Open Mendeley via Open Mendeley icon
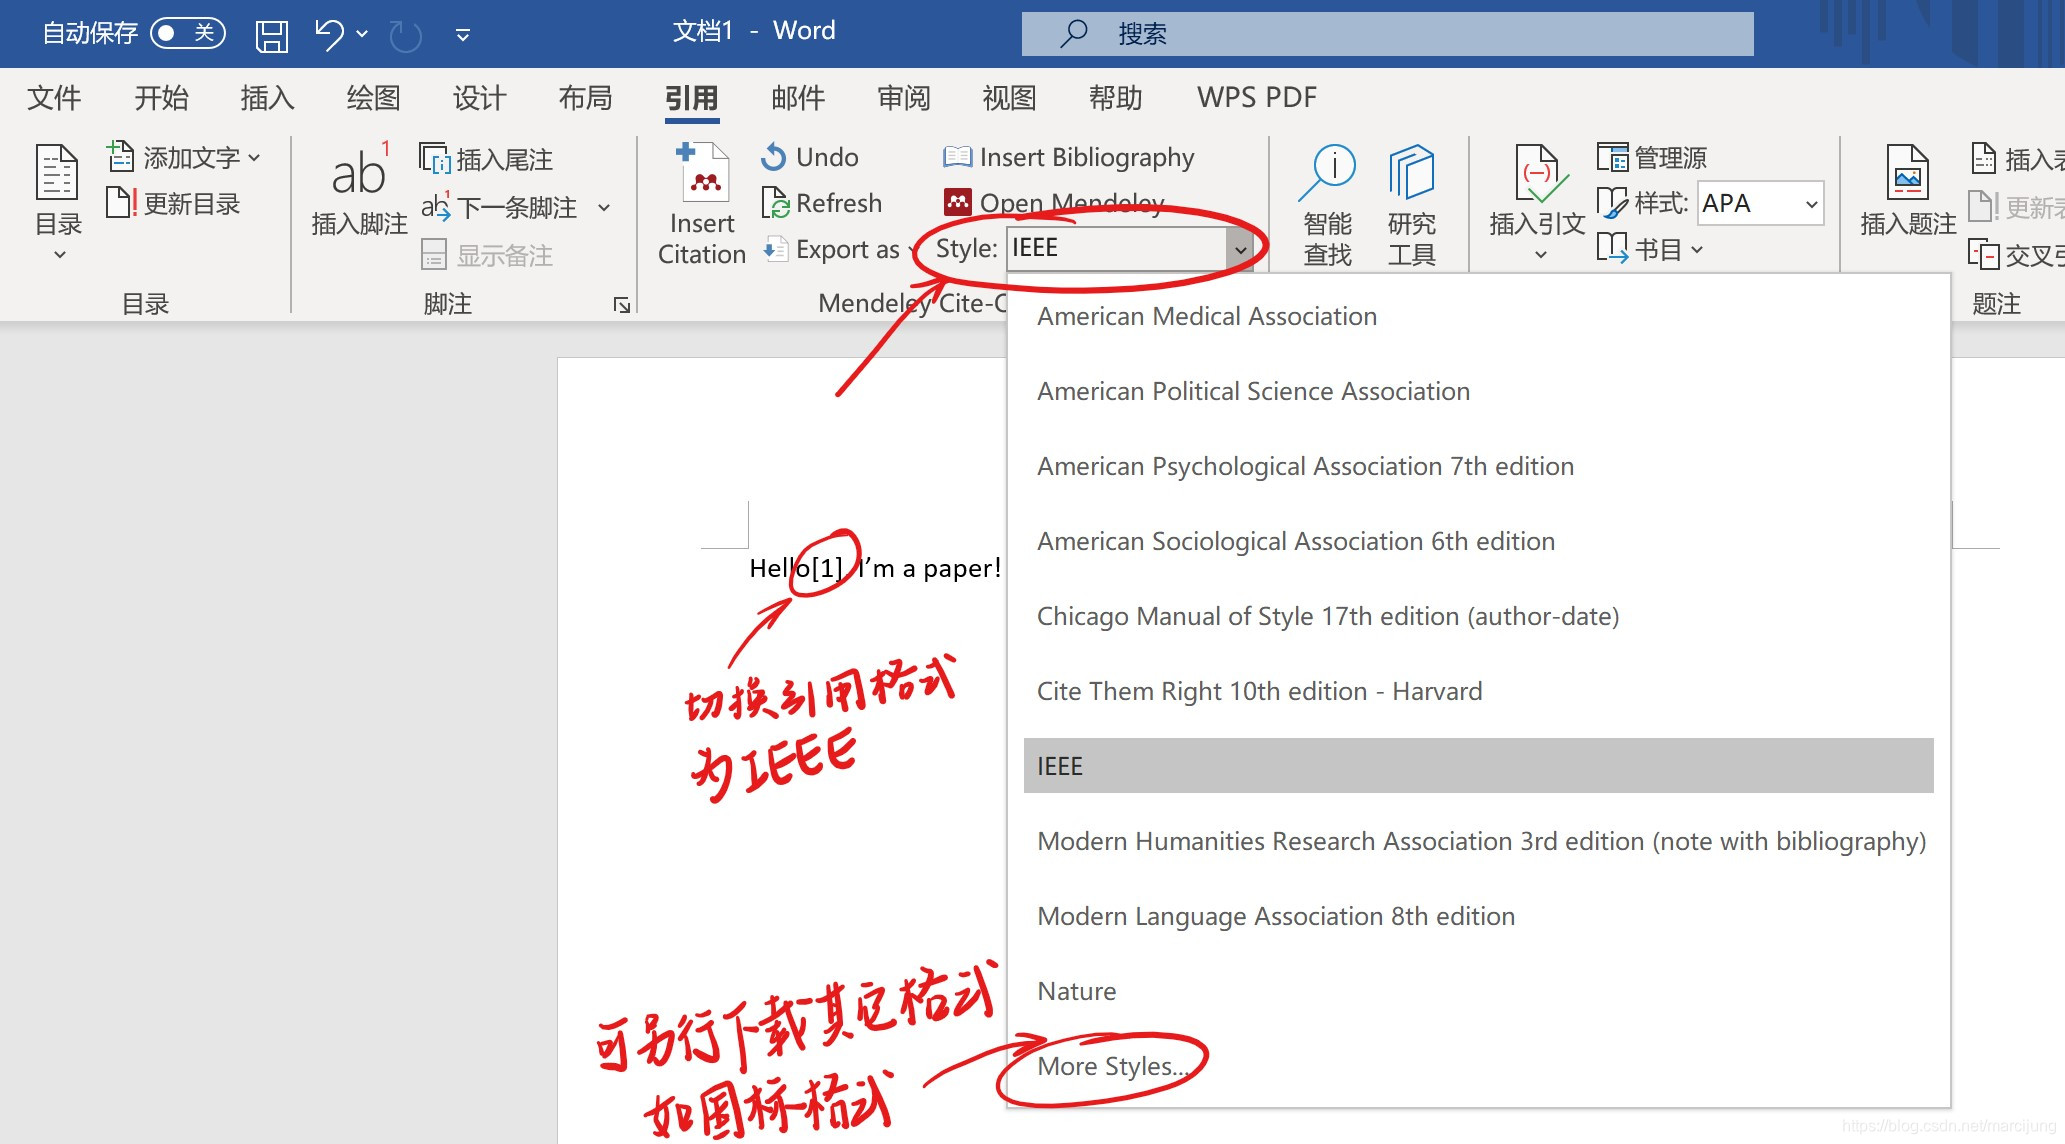2065x1144 pixels. pos(957,203)
